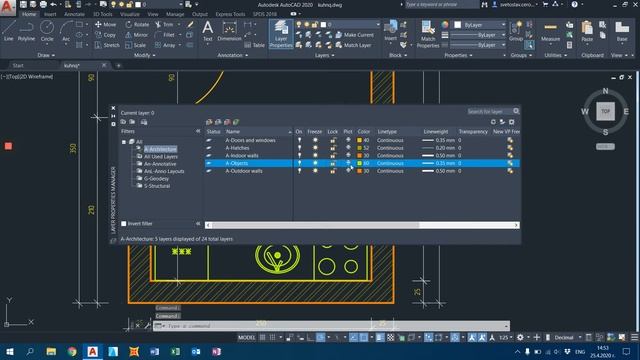Select the S-Structural filter
640x360 pixels.
[157, 186]
